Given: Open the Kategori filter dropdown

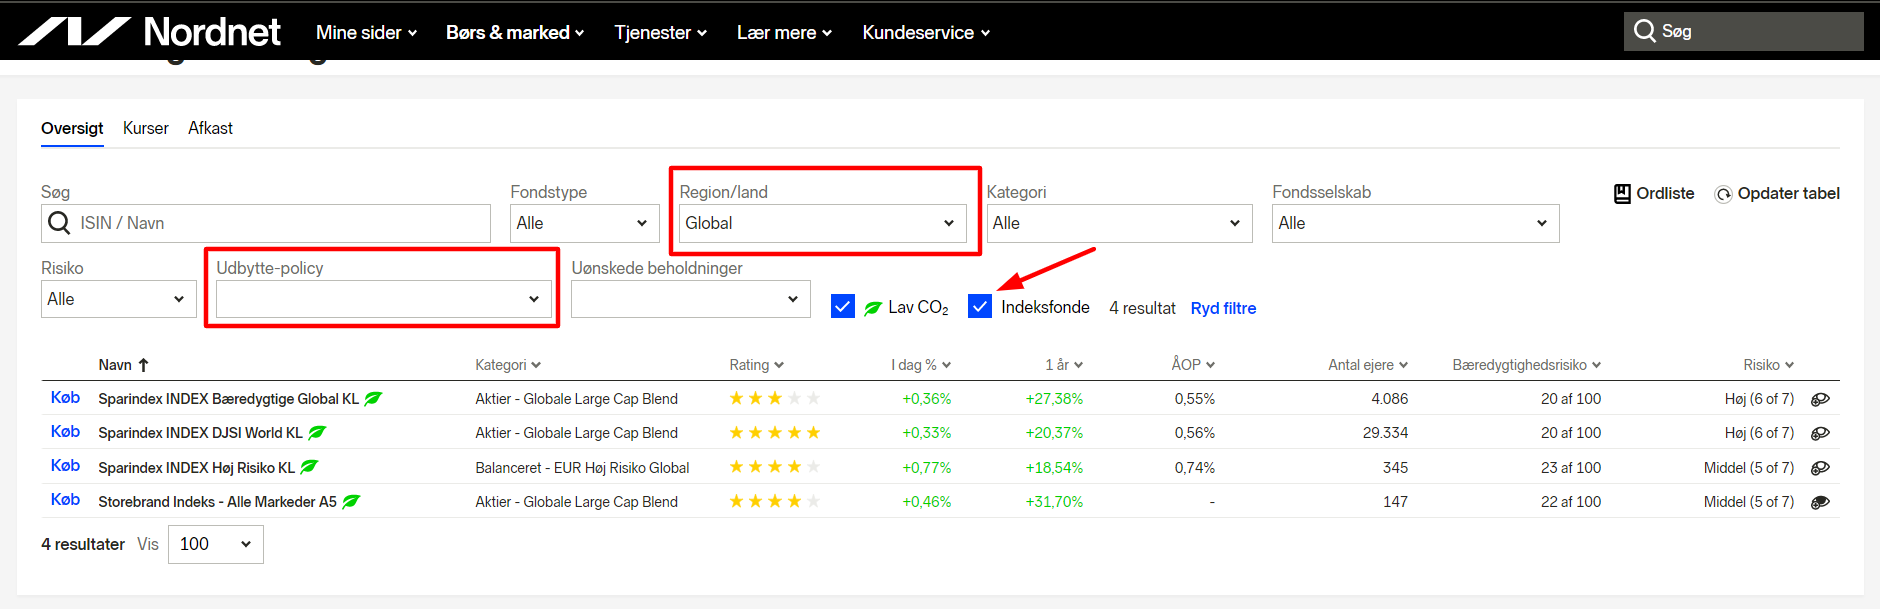Looking at the screenshot, I should coord(1120,223).
